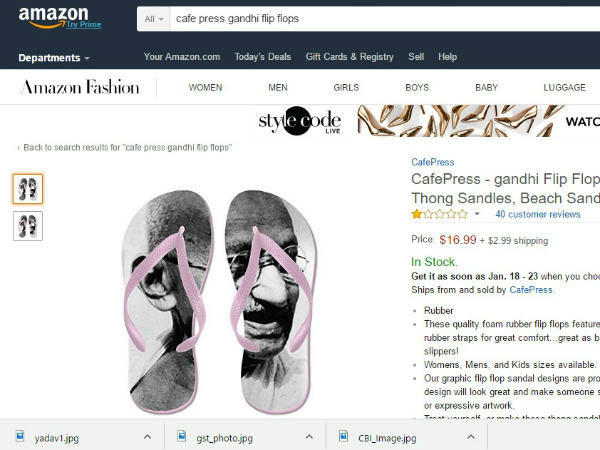Select the second flip flop thumbnail

pyautogui.click(x=28, y=226)
